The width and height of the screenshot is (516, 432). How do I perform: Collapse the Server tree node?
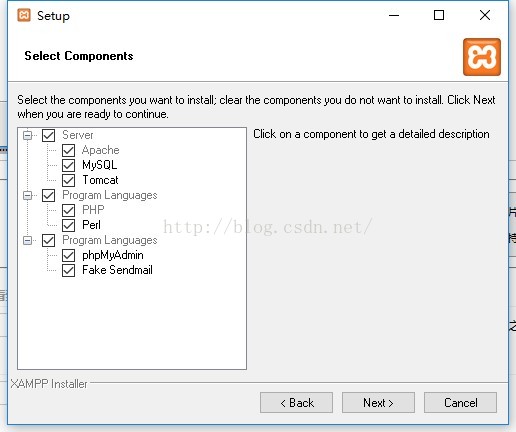(28, 135)
